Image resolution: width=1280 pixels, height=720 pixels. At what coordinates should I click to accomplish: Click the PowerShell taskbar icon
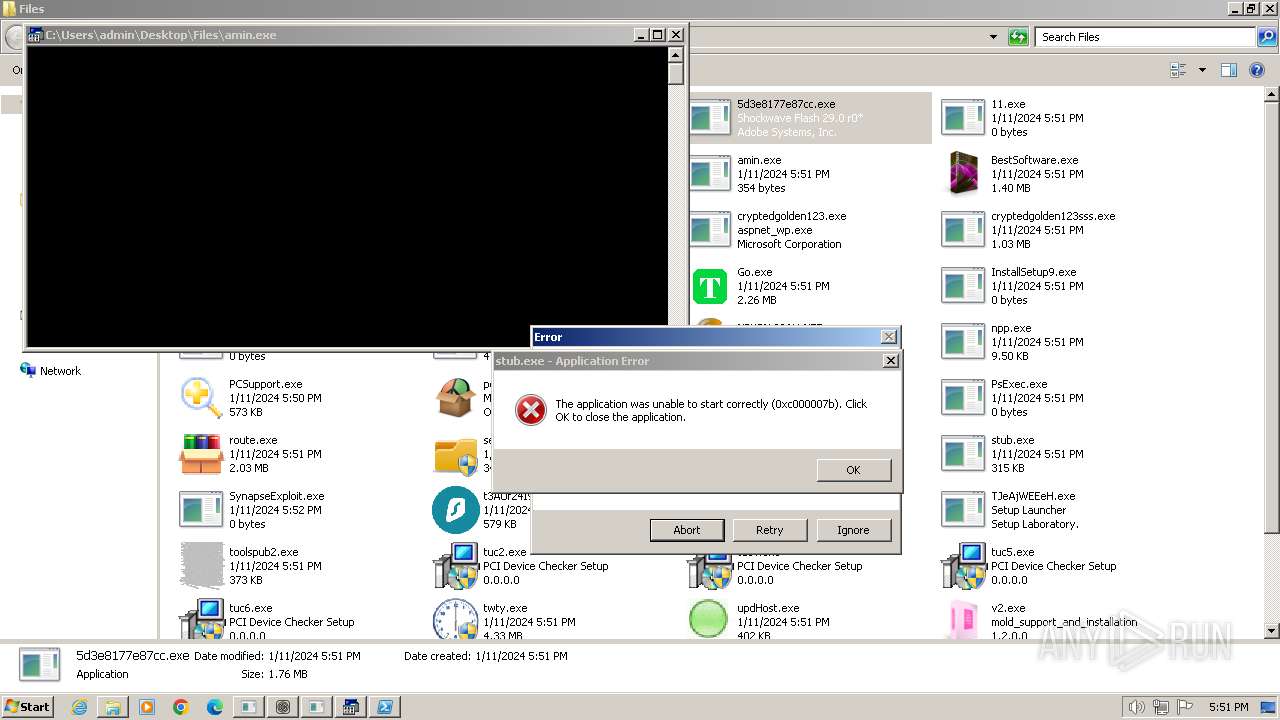pos(384,707)
